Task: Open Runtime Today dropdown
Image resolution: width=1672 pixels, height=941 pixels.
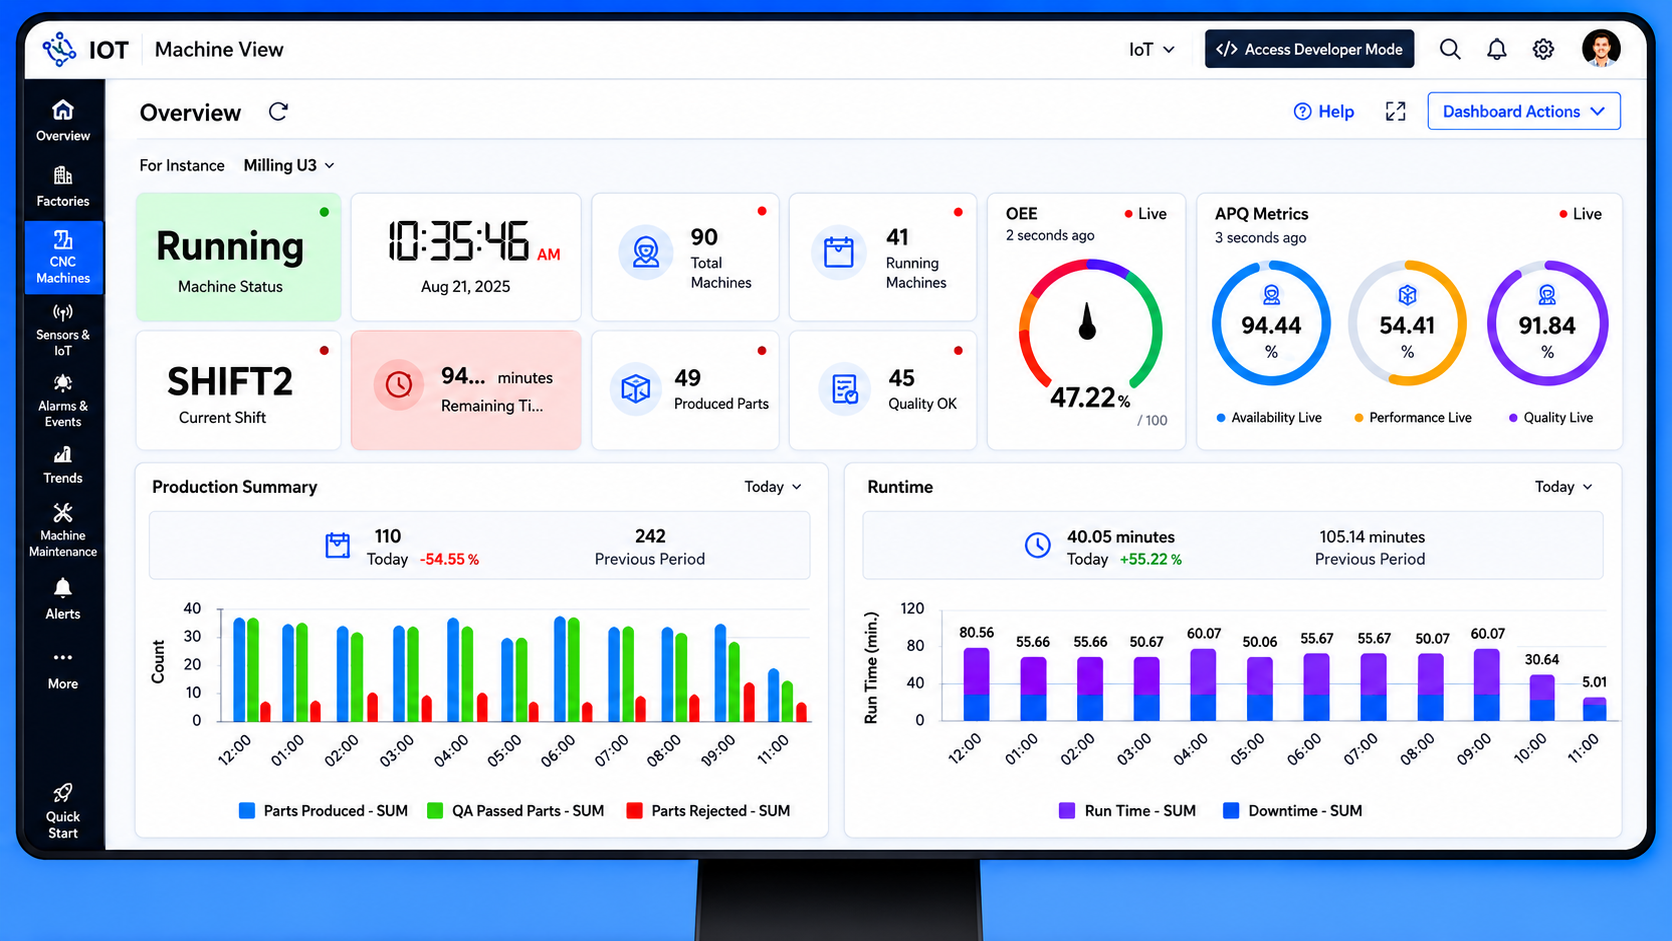Action: (x=1564, y=487)
